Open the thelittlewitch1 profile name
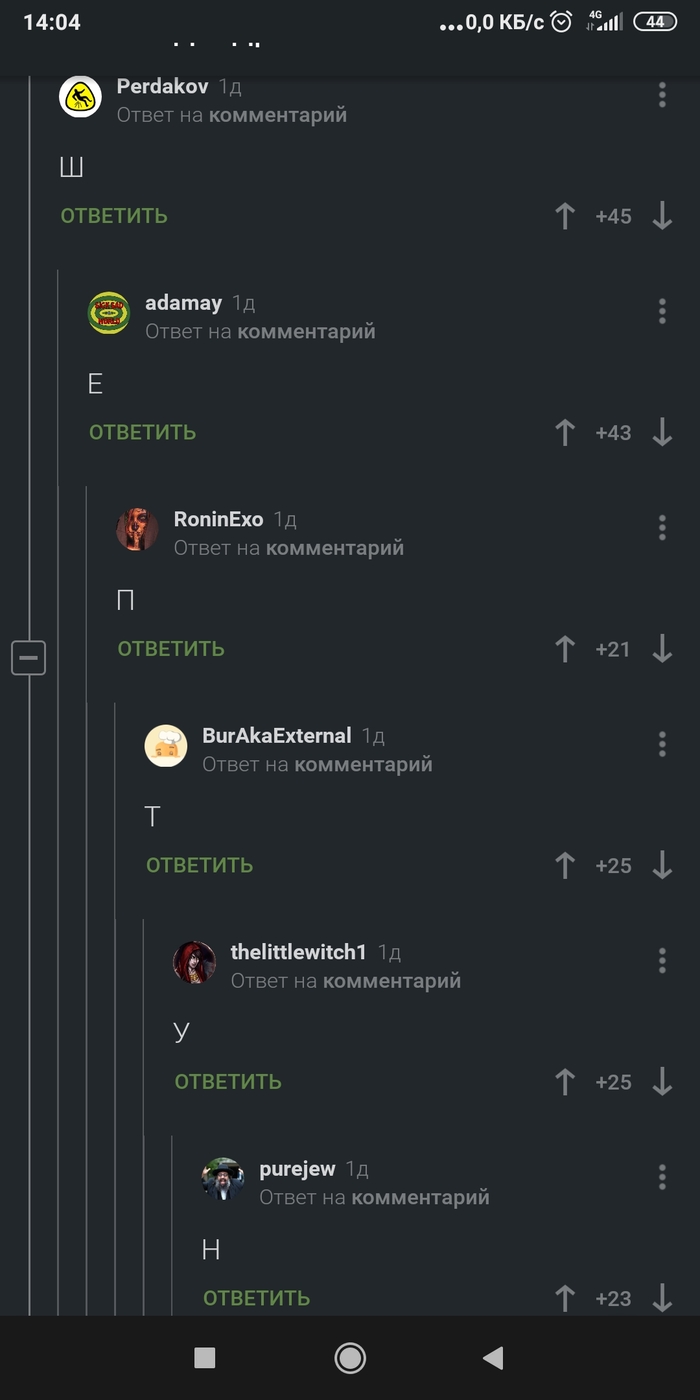The width and height of the screenshot is (700, 1400). [299, 952]
